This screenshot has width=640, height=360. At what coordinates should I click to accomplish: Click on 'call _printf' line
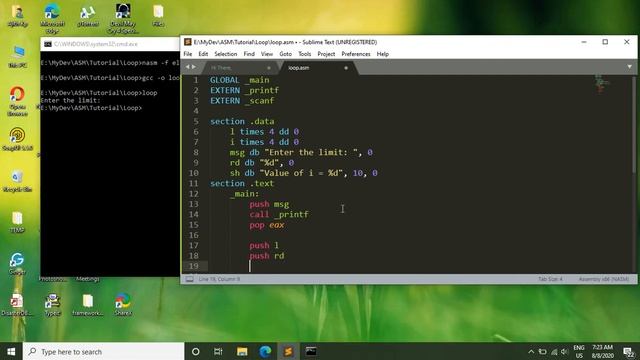(279, 214)
